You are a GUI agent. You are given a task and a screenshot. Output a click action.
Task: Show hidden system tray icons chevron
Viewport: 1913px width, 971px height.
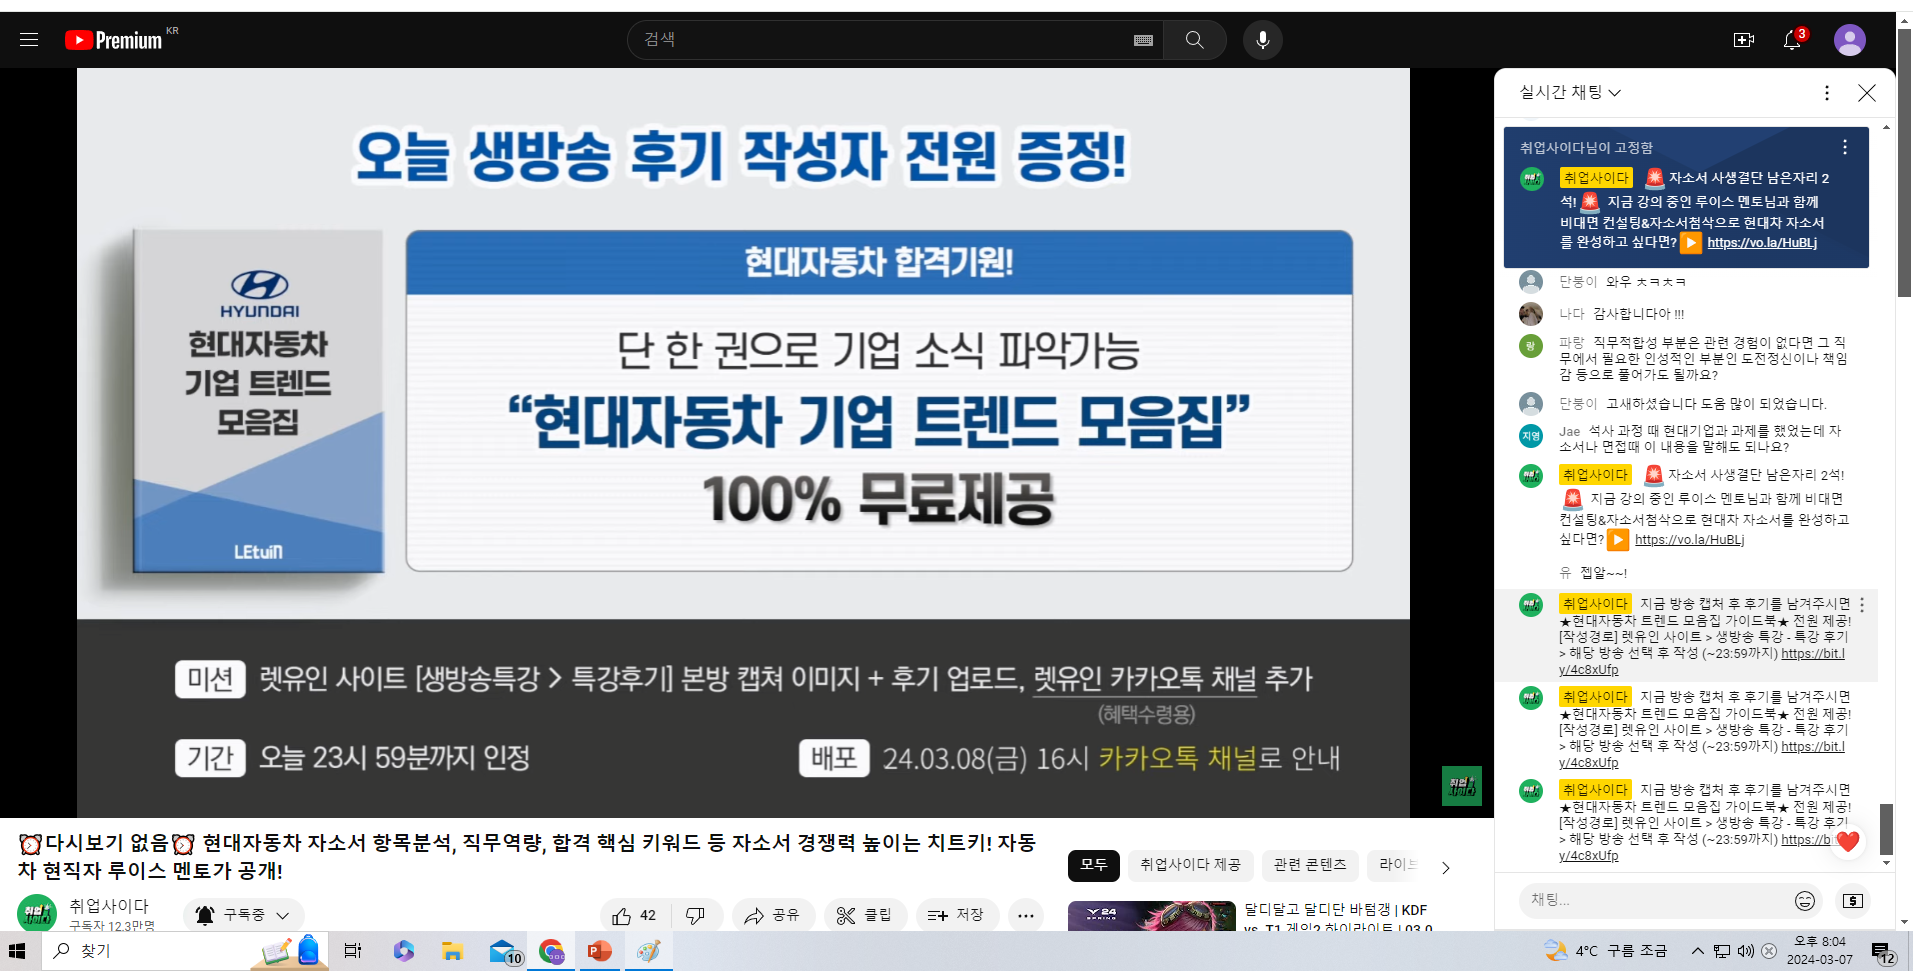[x=1697, y=951]
